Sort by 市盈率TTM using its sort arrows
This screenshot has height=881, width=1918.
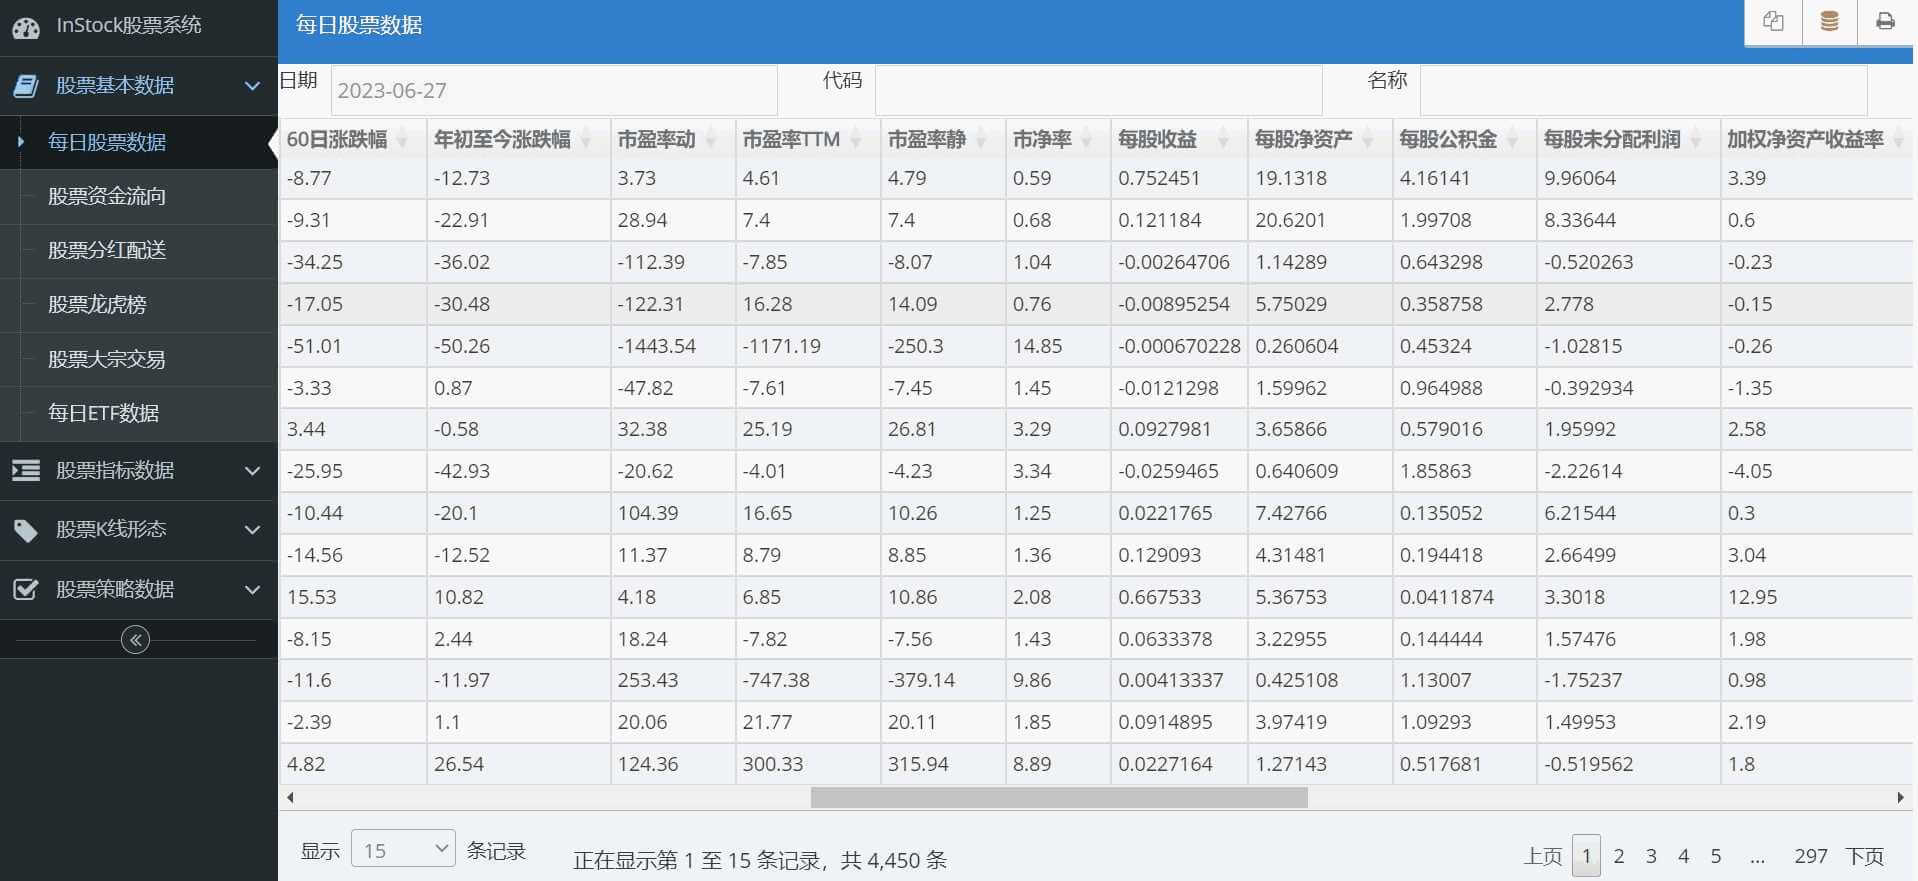point(856,140)
